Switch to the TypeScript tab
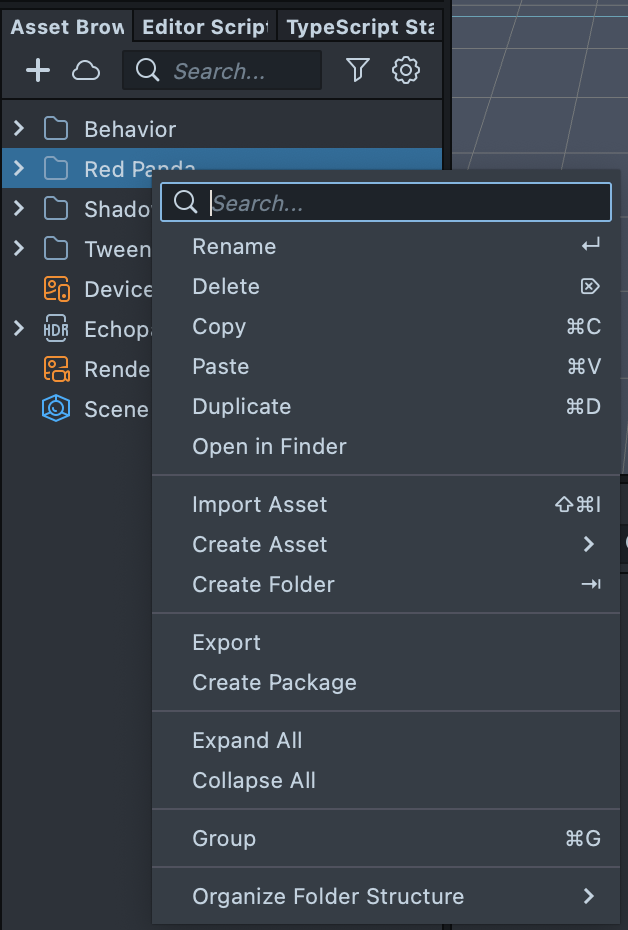The width and height of the screenshot is (628, 930). pos(360,27)
